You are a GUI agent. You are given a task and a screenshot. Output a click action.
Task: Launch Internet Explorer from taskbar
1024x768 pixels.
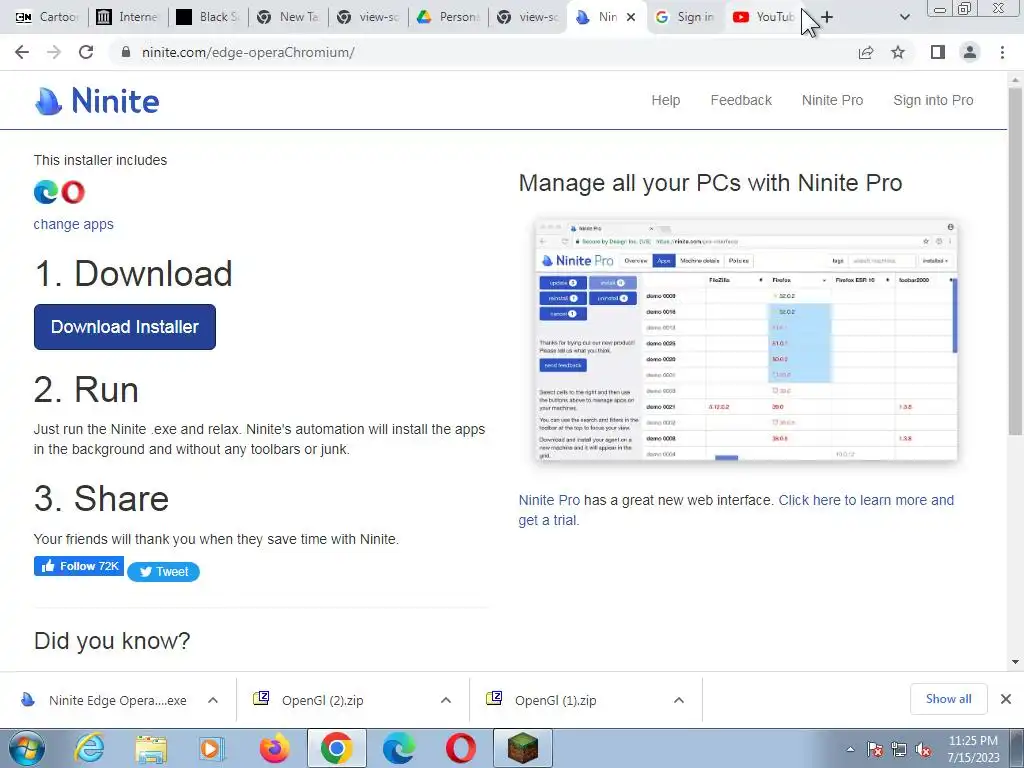[x=88, y=748]
